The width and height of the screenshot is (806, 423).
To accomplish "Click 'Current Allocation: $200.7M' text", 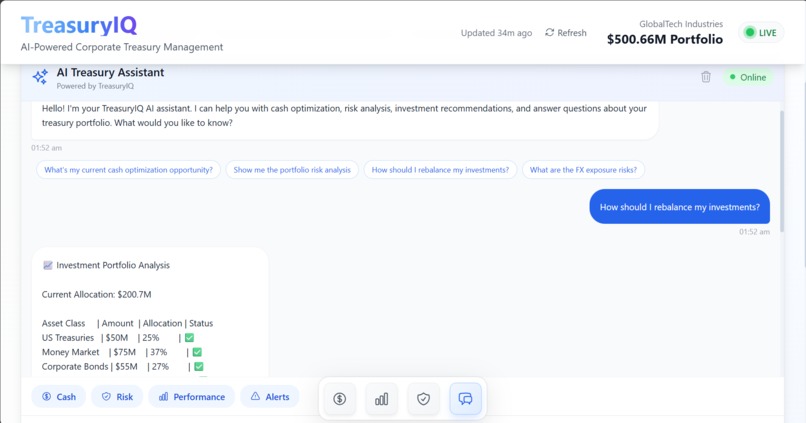I will point(97,295).
